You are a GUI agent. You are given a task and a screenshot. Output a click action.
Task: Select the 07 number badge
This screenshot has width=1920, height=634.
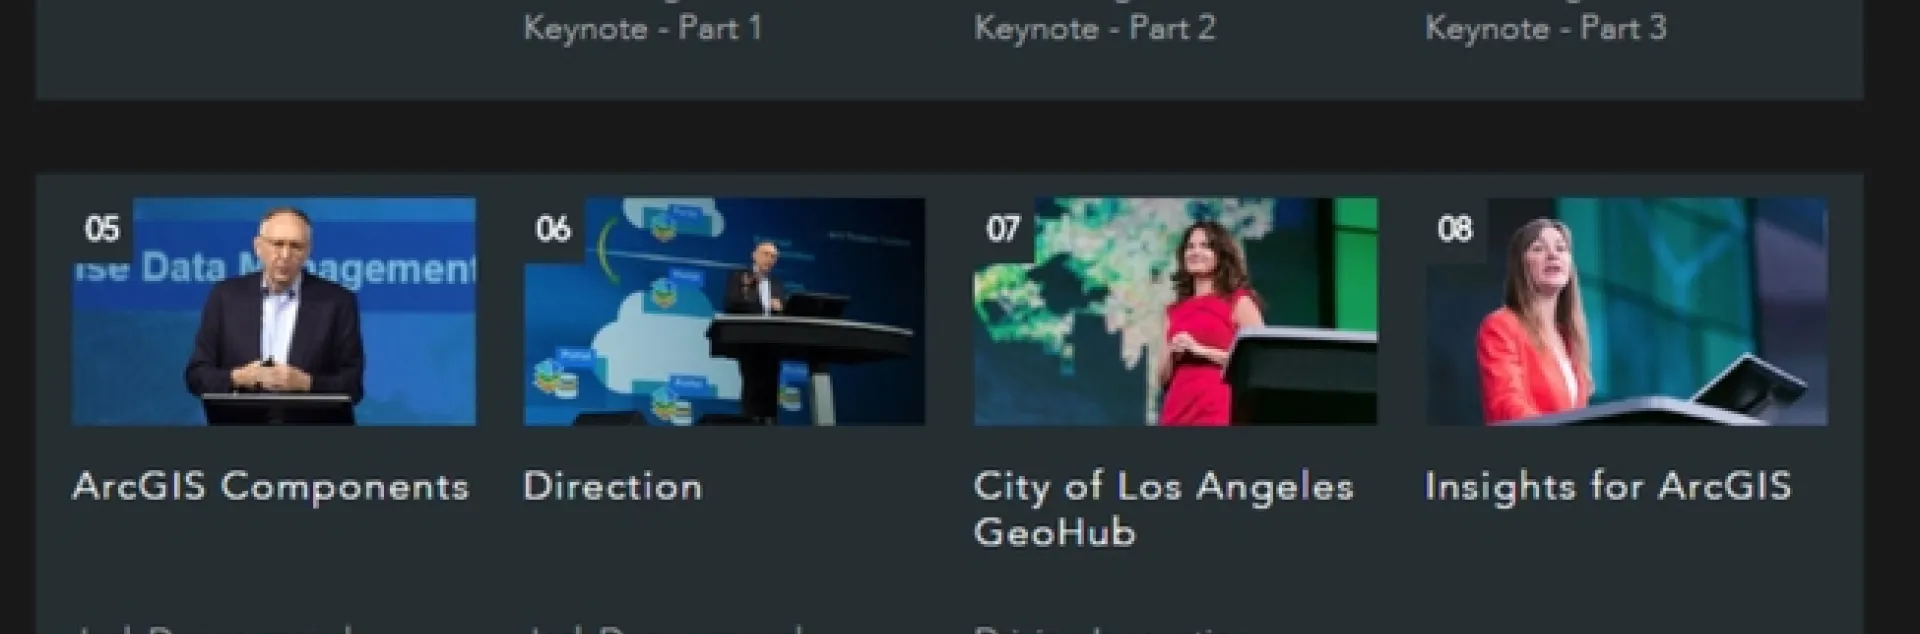click(1004, 229)
